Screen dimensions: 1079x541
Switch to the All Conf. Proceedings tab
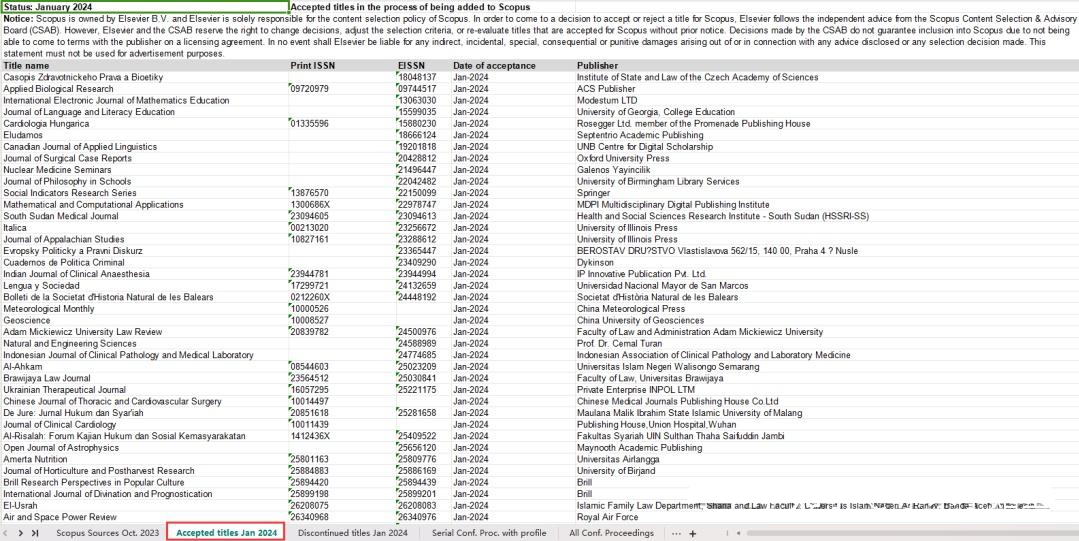tap(611, 533)
